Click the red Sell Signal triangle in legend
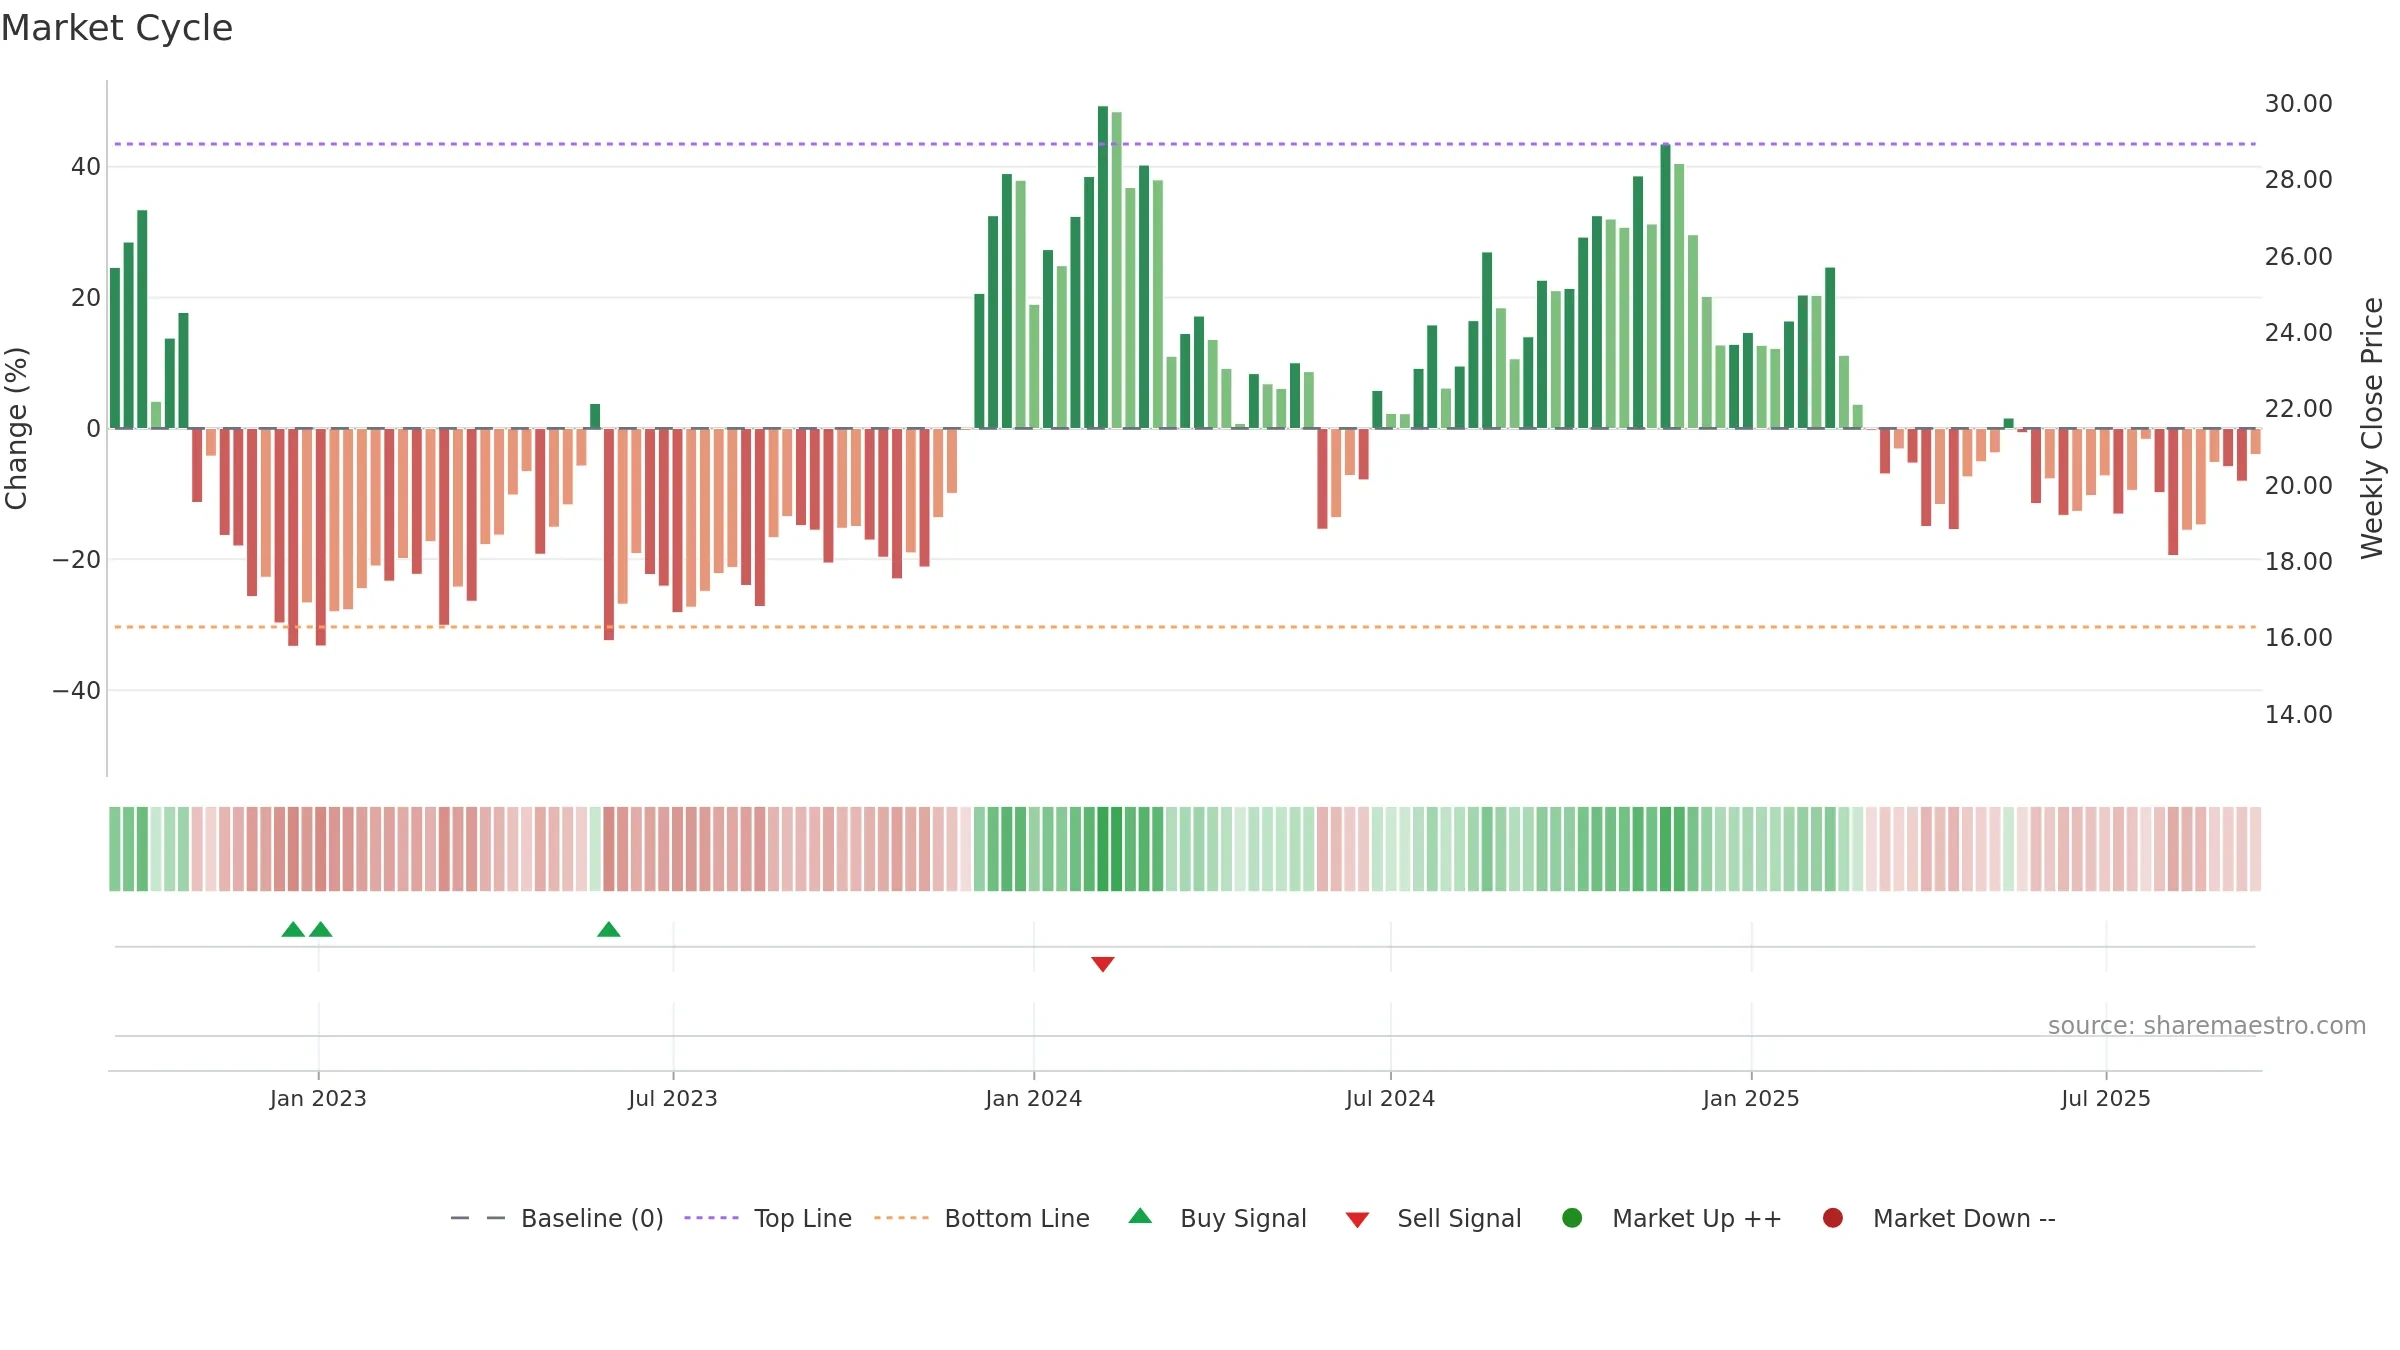This screenshot has width=2400, height=1350. (1357, 1220)
